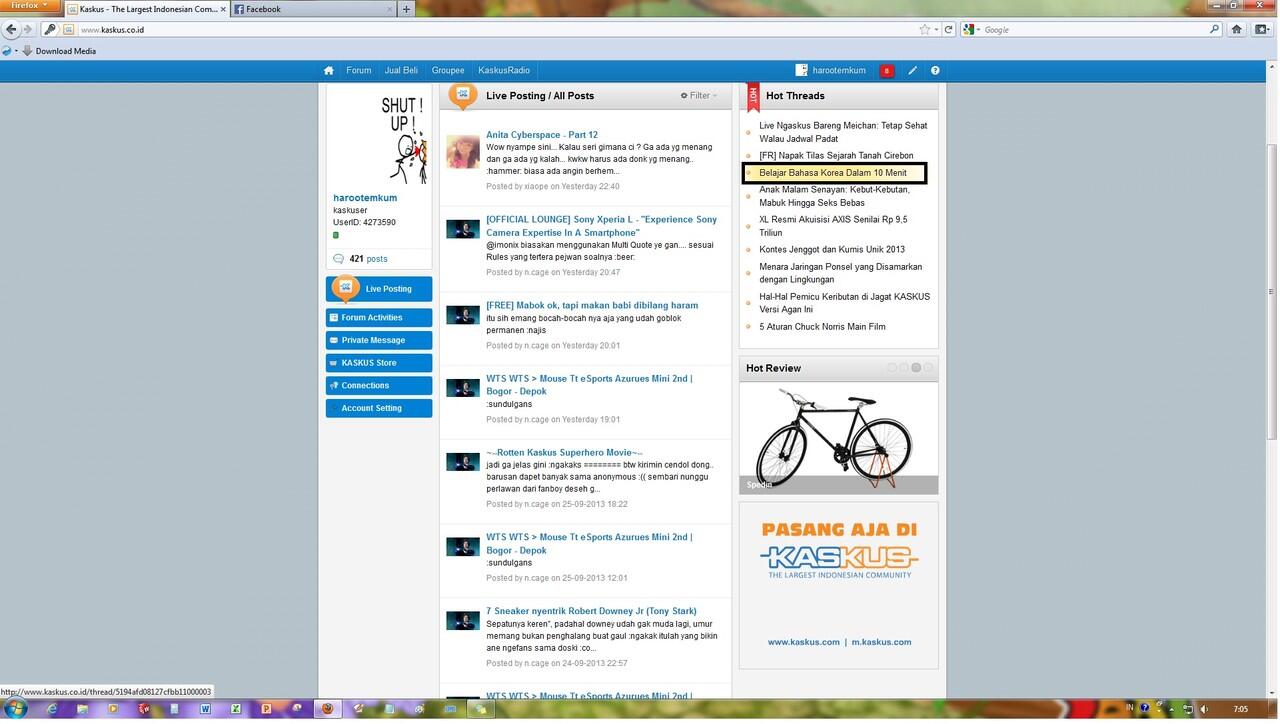Click Download Media toolbar button

(x=59, y=51)
